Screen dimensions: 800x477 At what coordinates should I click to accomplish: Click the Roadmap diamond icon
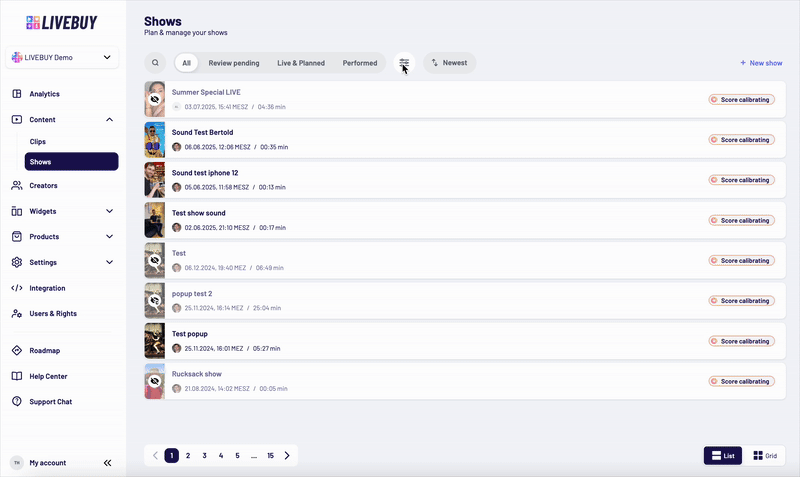point(17,350)
